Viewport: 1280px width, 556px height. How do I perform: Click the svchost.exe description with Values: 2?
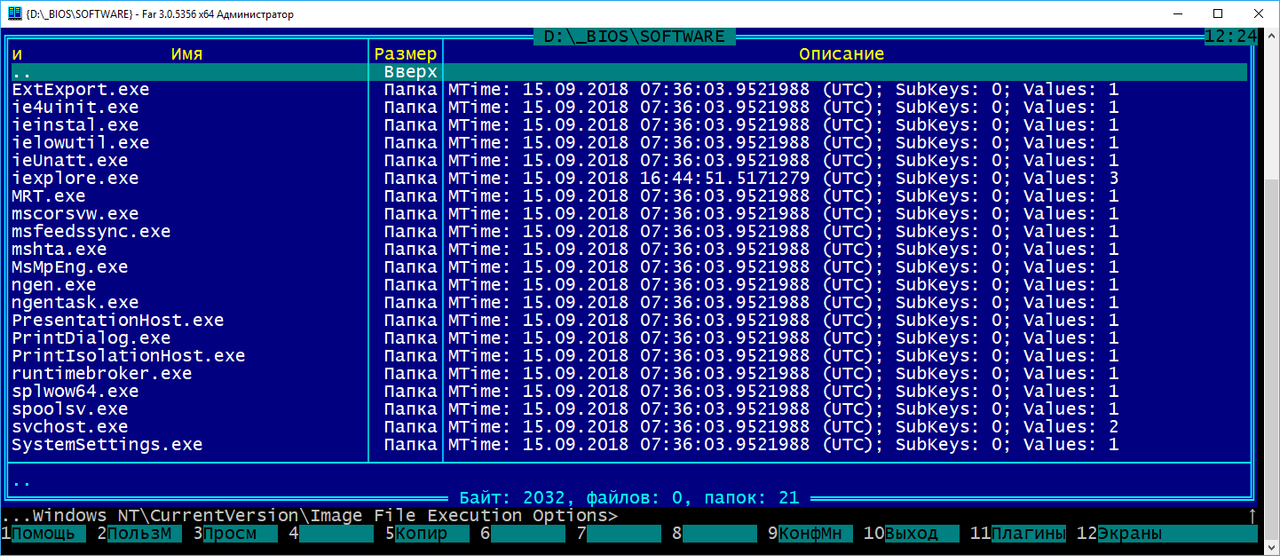pyautogui.click(x=783, y=427)
